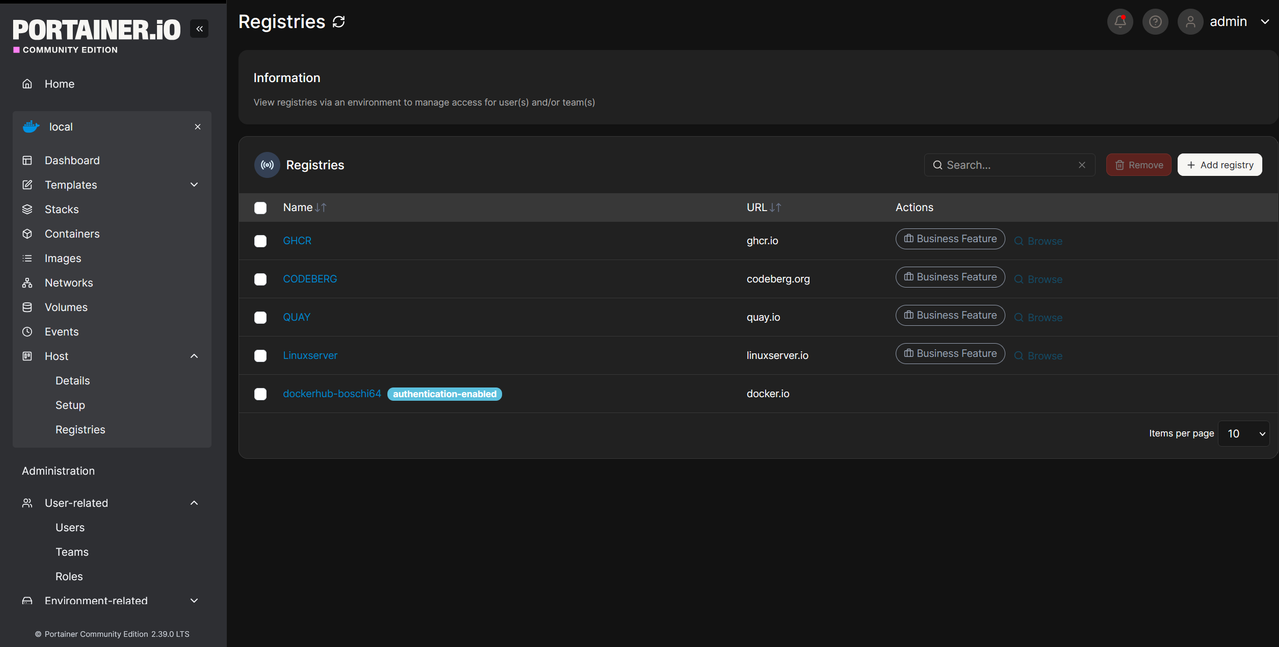Click the Stacks layers icon
1279x647 pixels.
click(27, 209)
